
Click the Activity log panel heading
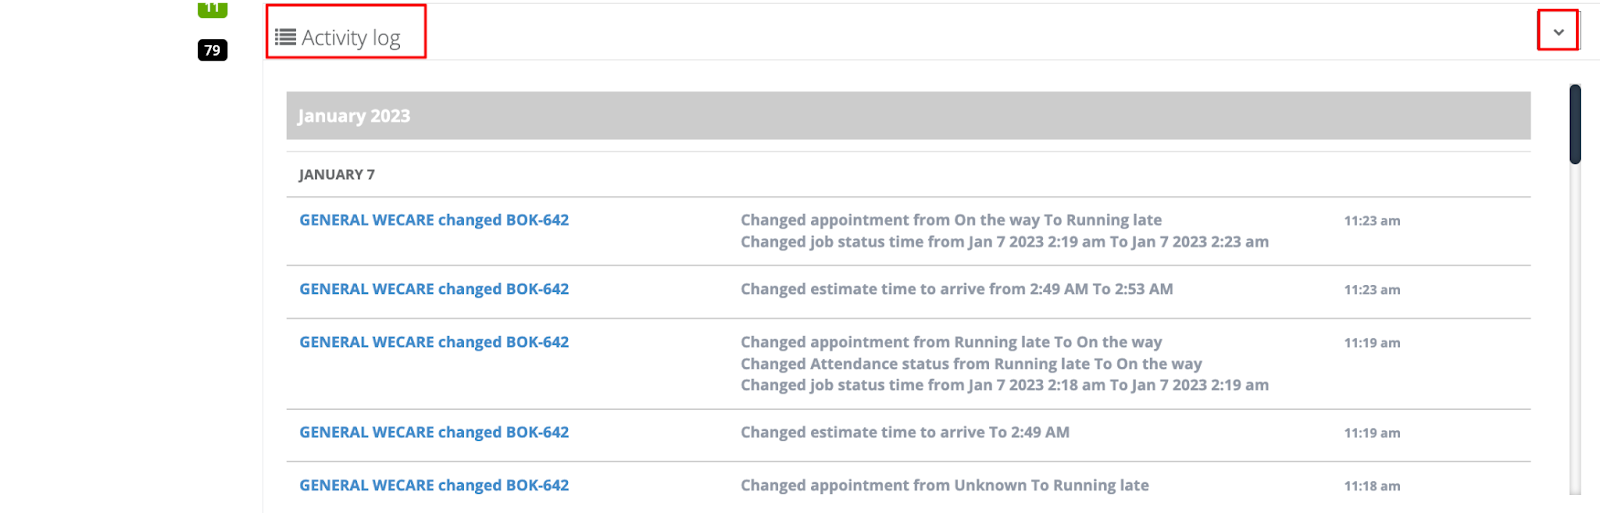click(x=350, y=37)
